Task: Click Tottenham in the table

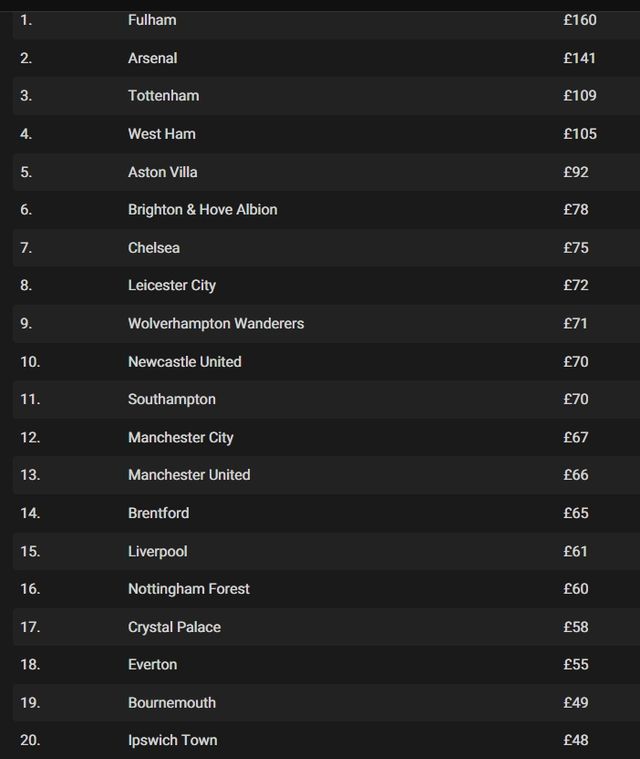Action: [x=163, y=96]
